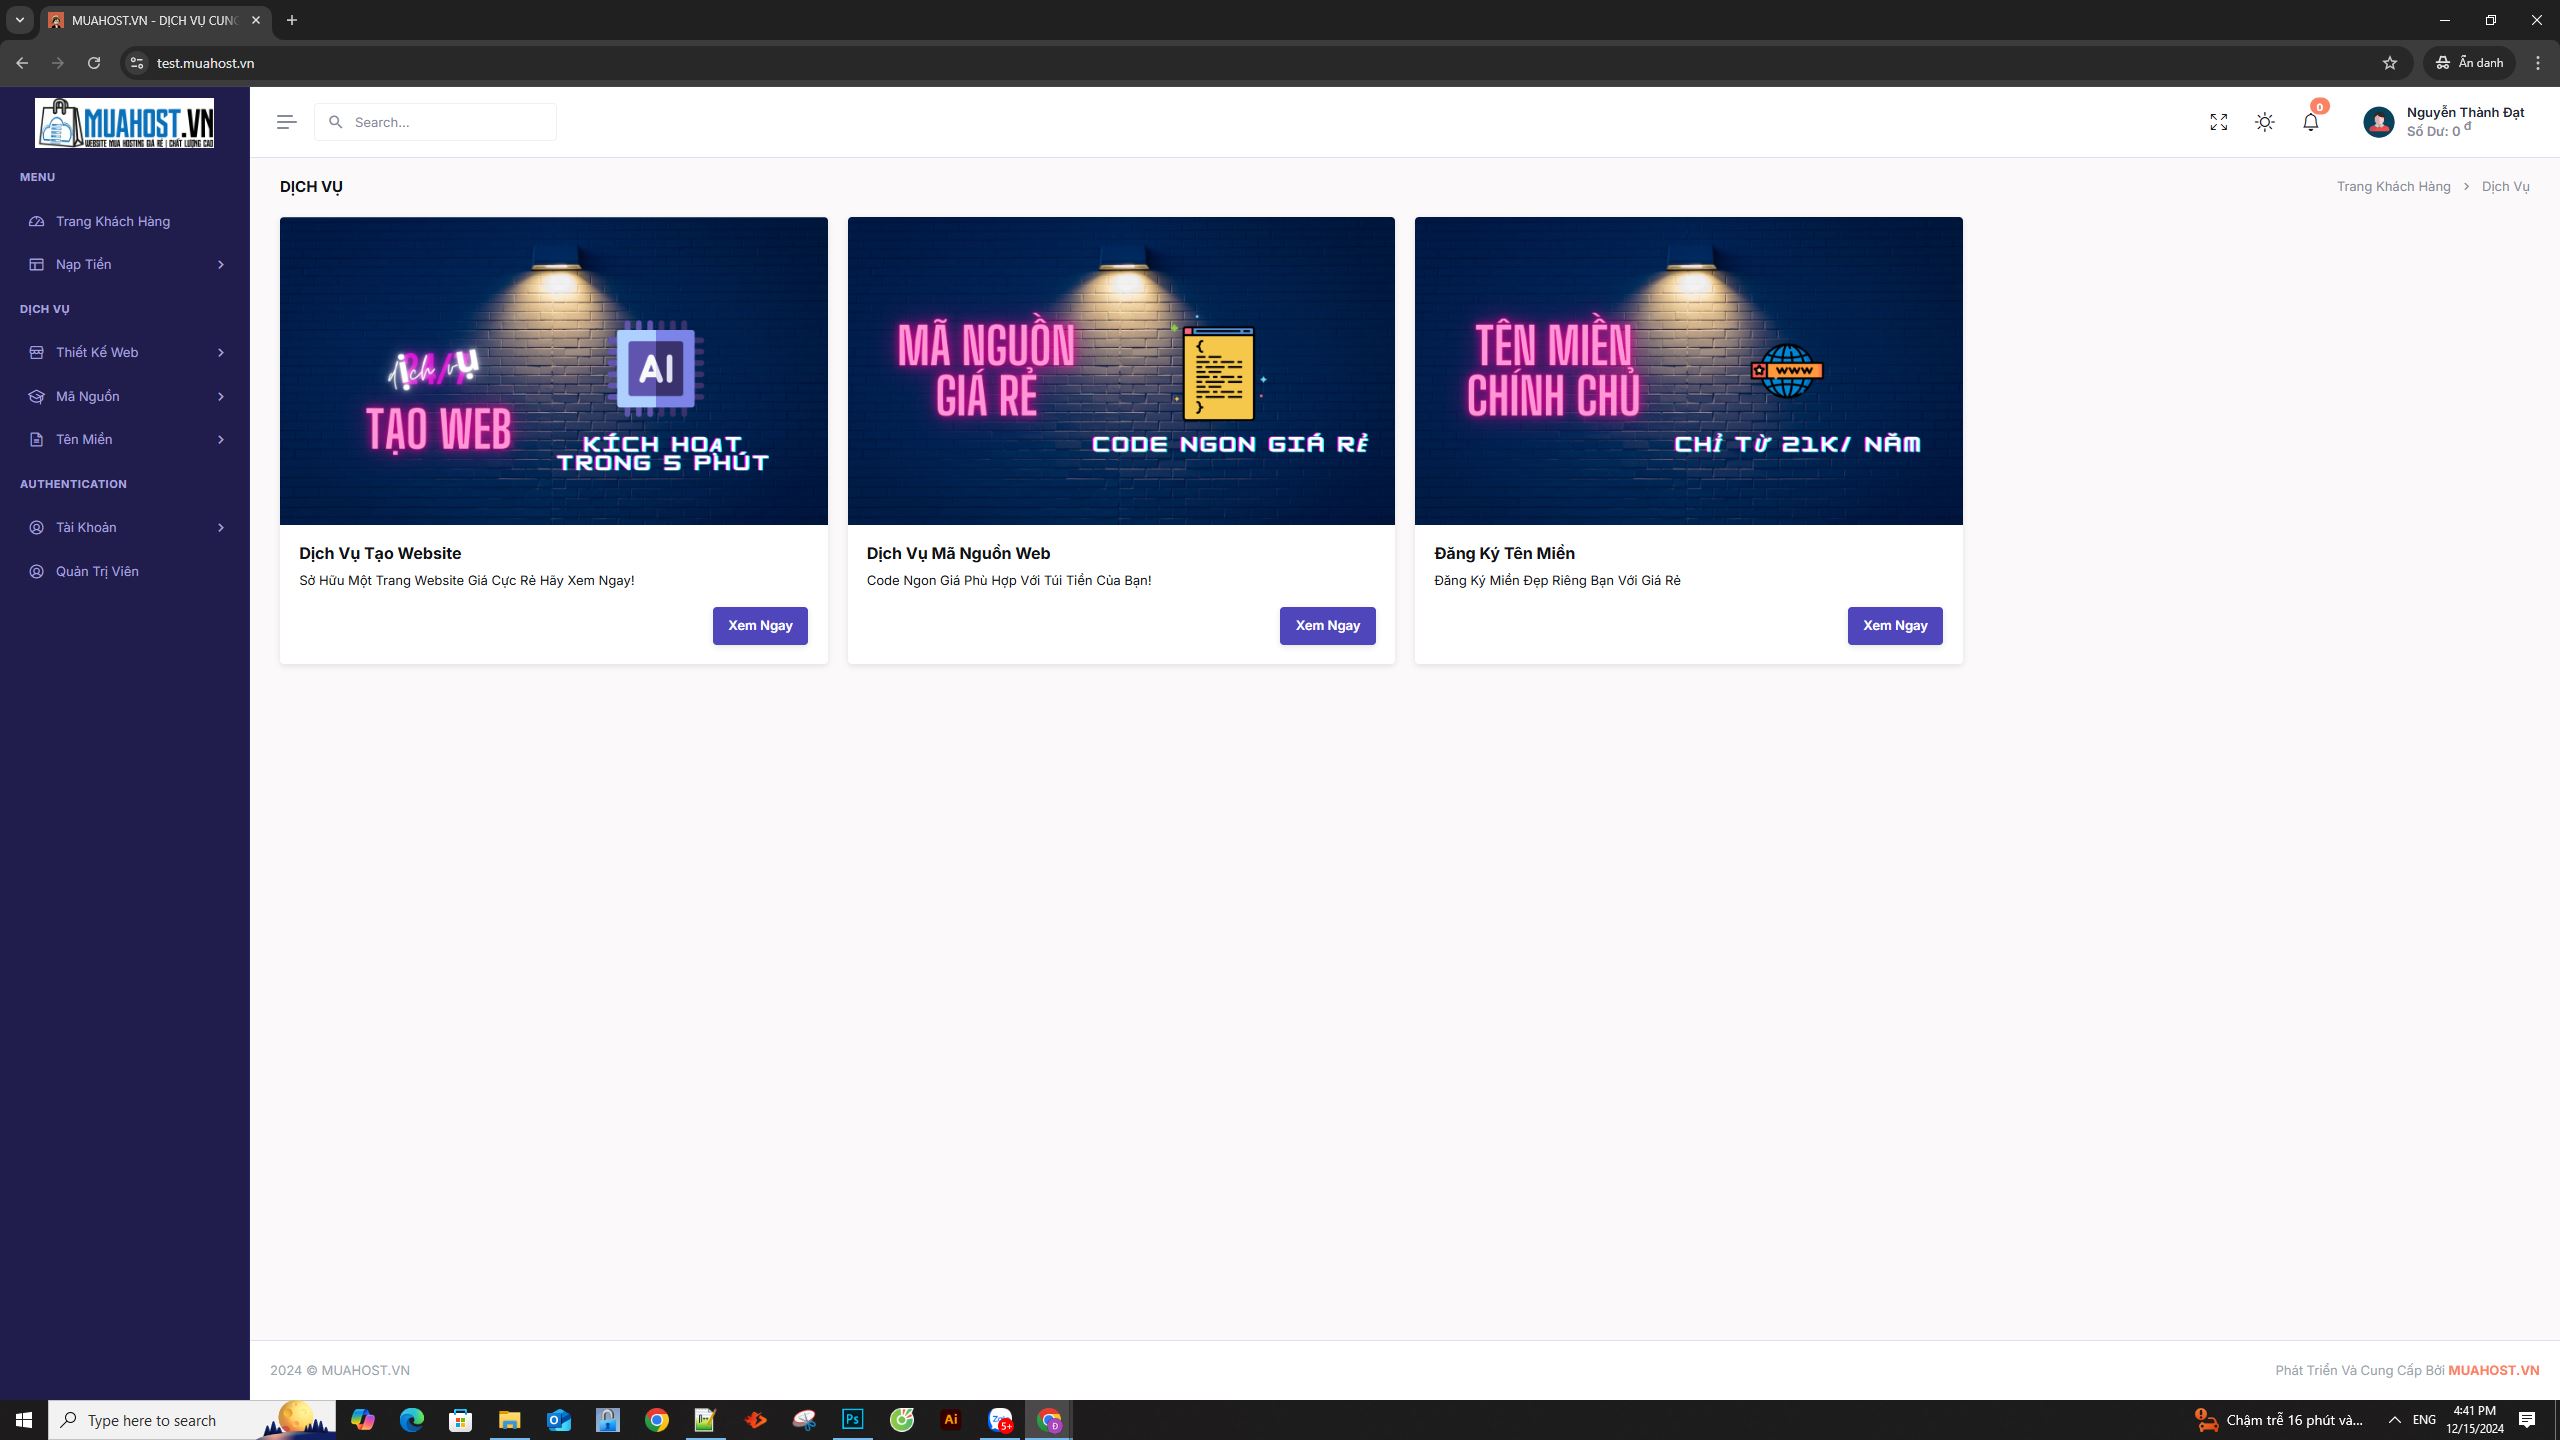Viewport: 2560px width, 1440px height.
Task: Open Trang Khách Hàng in sidebar
Action: tap(112, 221)
